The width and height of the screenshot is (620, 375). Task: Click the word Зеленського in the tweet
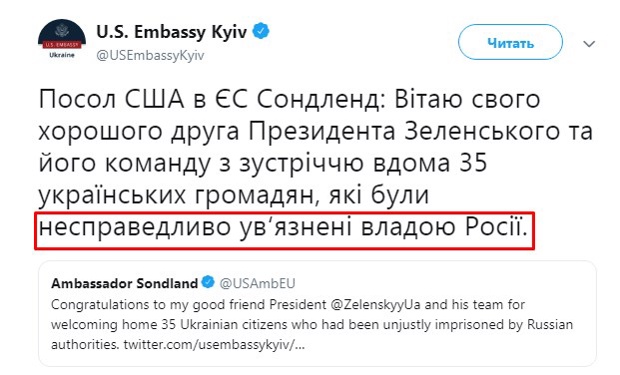pyautogui.click(x=482, y=132)
